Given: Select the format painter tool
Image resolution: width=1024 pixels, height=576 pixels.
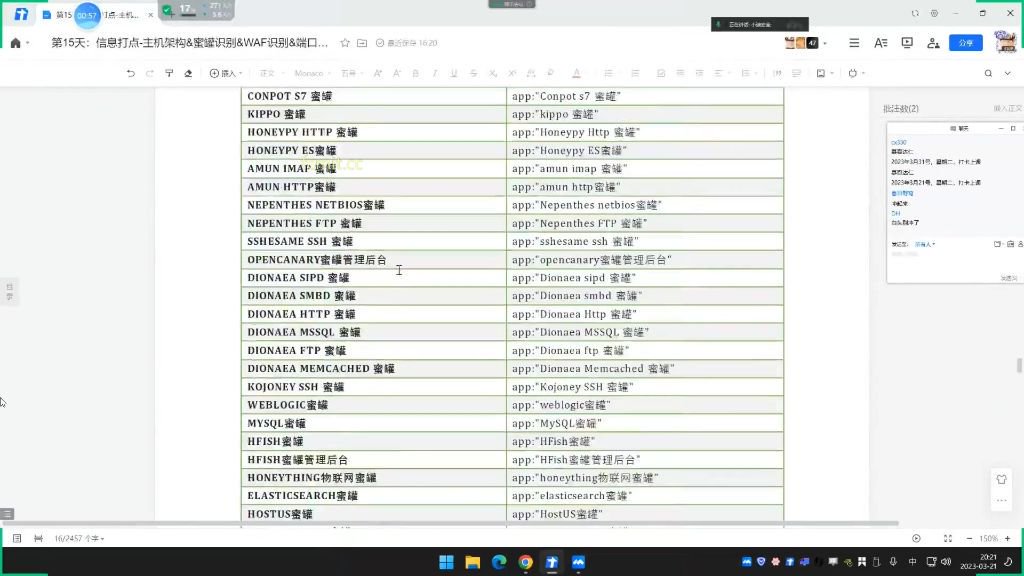Looking at the screenshot, I should 169,73.
